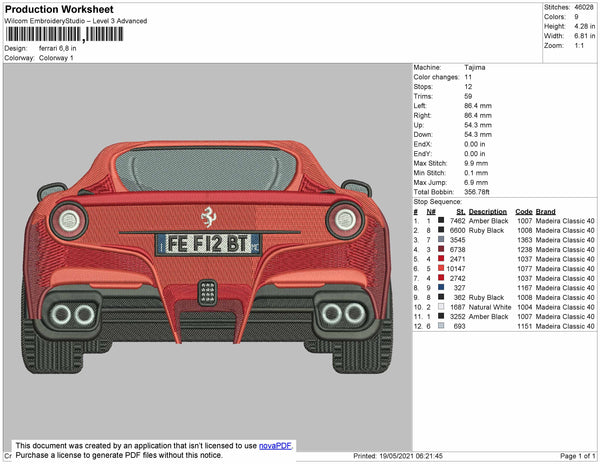
Task: Click blue swatch in row with 327 stitches
Action: pos(441,287)
